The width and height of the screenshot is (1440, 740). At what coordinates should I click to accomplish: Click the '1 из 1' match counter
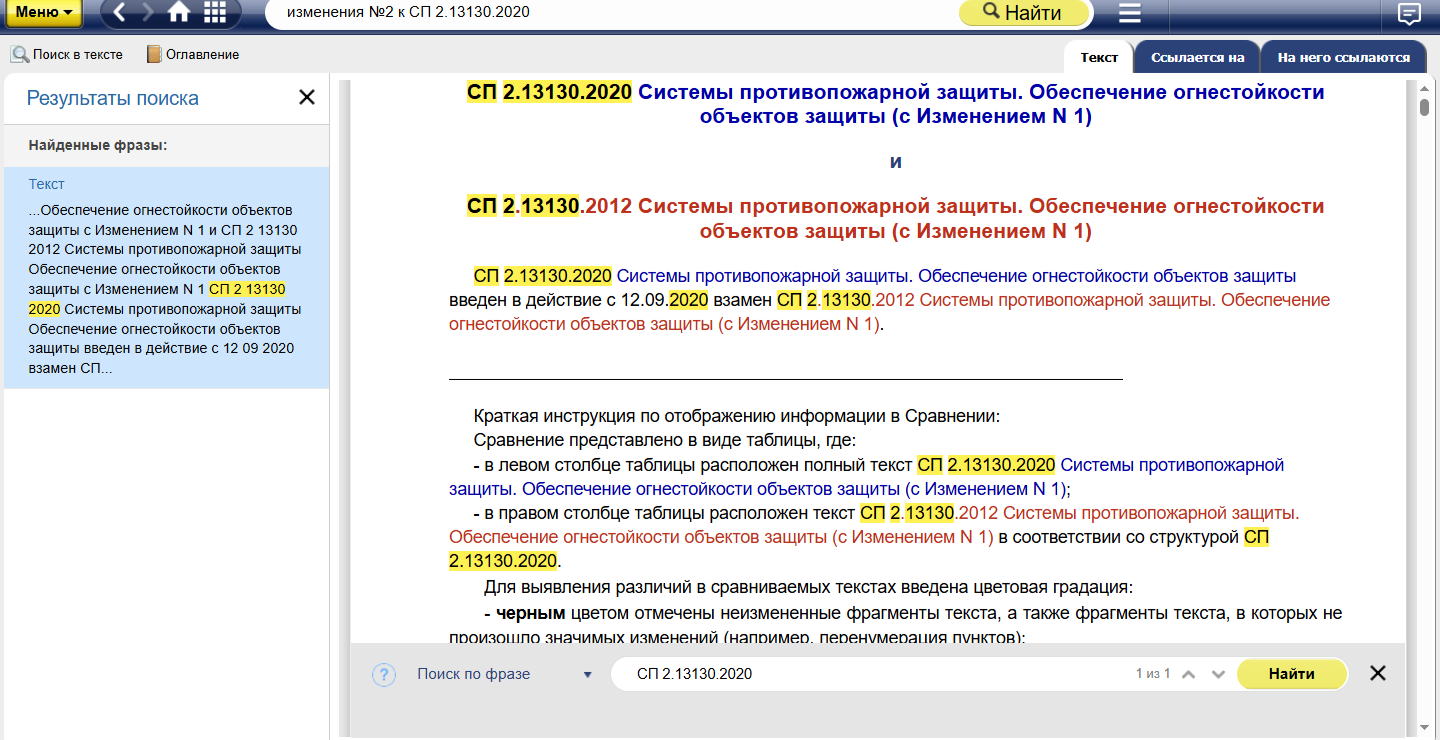1153,674
